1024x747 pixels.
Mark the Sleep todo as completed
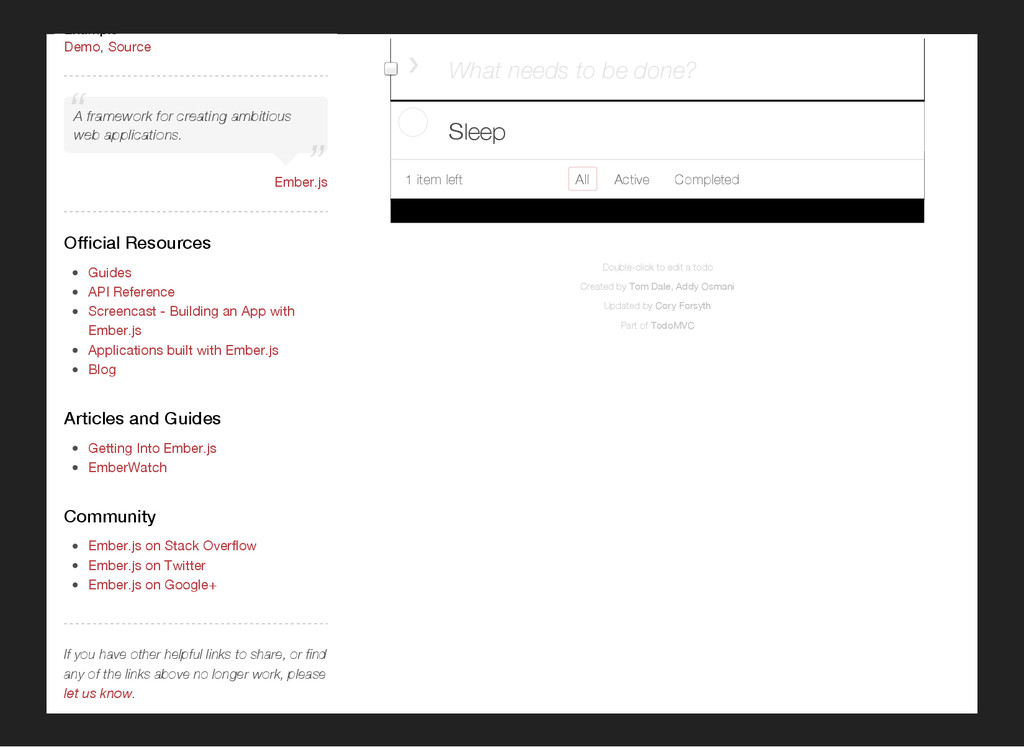pos(413,122)
